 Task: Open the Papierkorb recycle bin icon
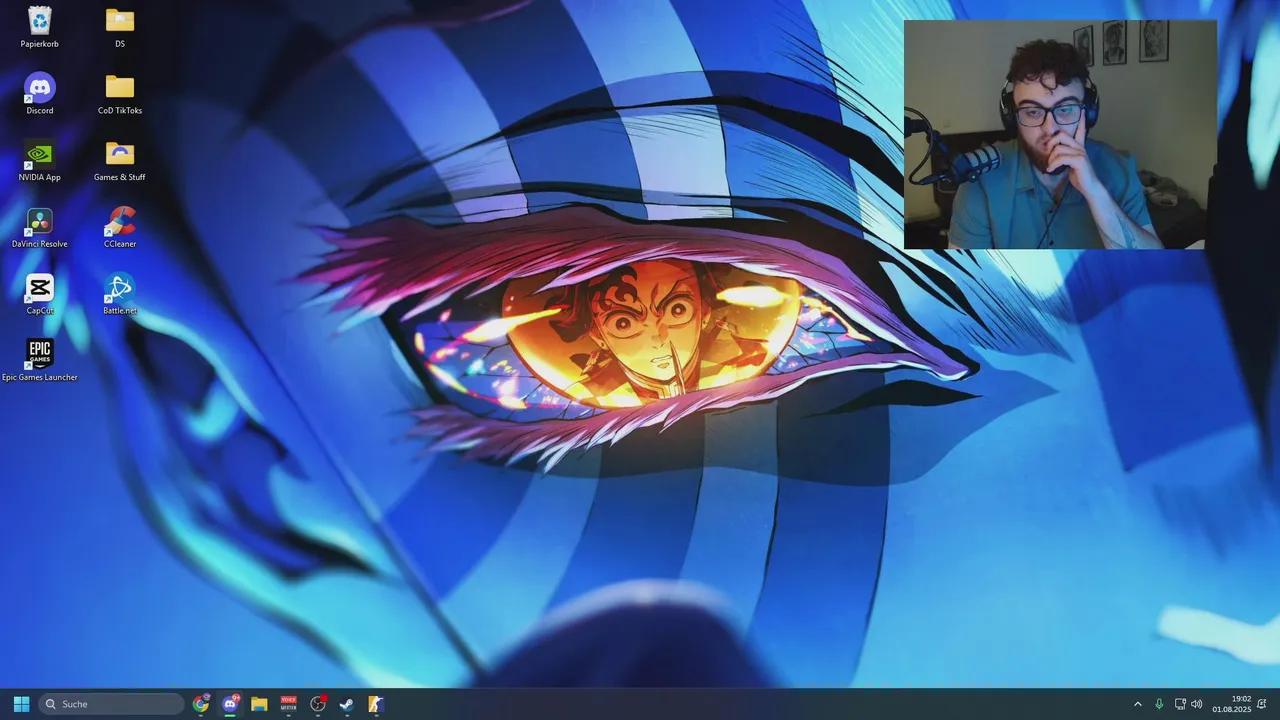tap(40, 27)
